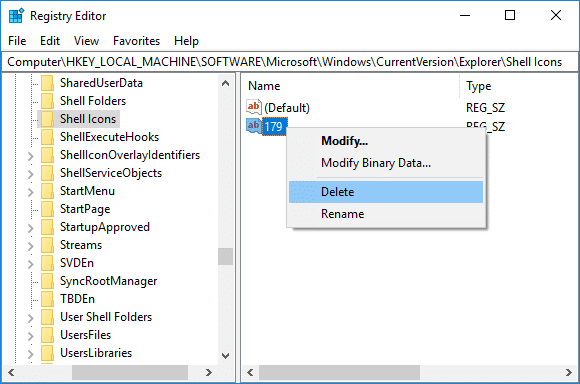This screenshot has height=384, width=580.
Task: Click the 179 string value icon
Action: 254,126
